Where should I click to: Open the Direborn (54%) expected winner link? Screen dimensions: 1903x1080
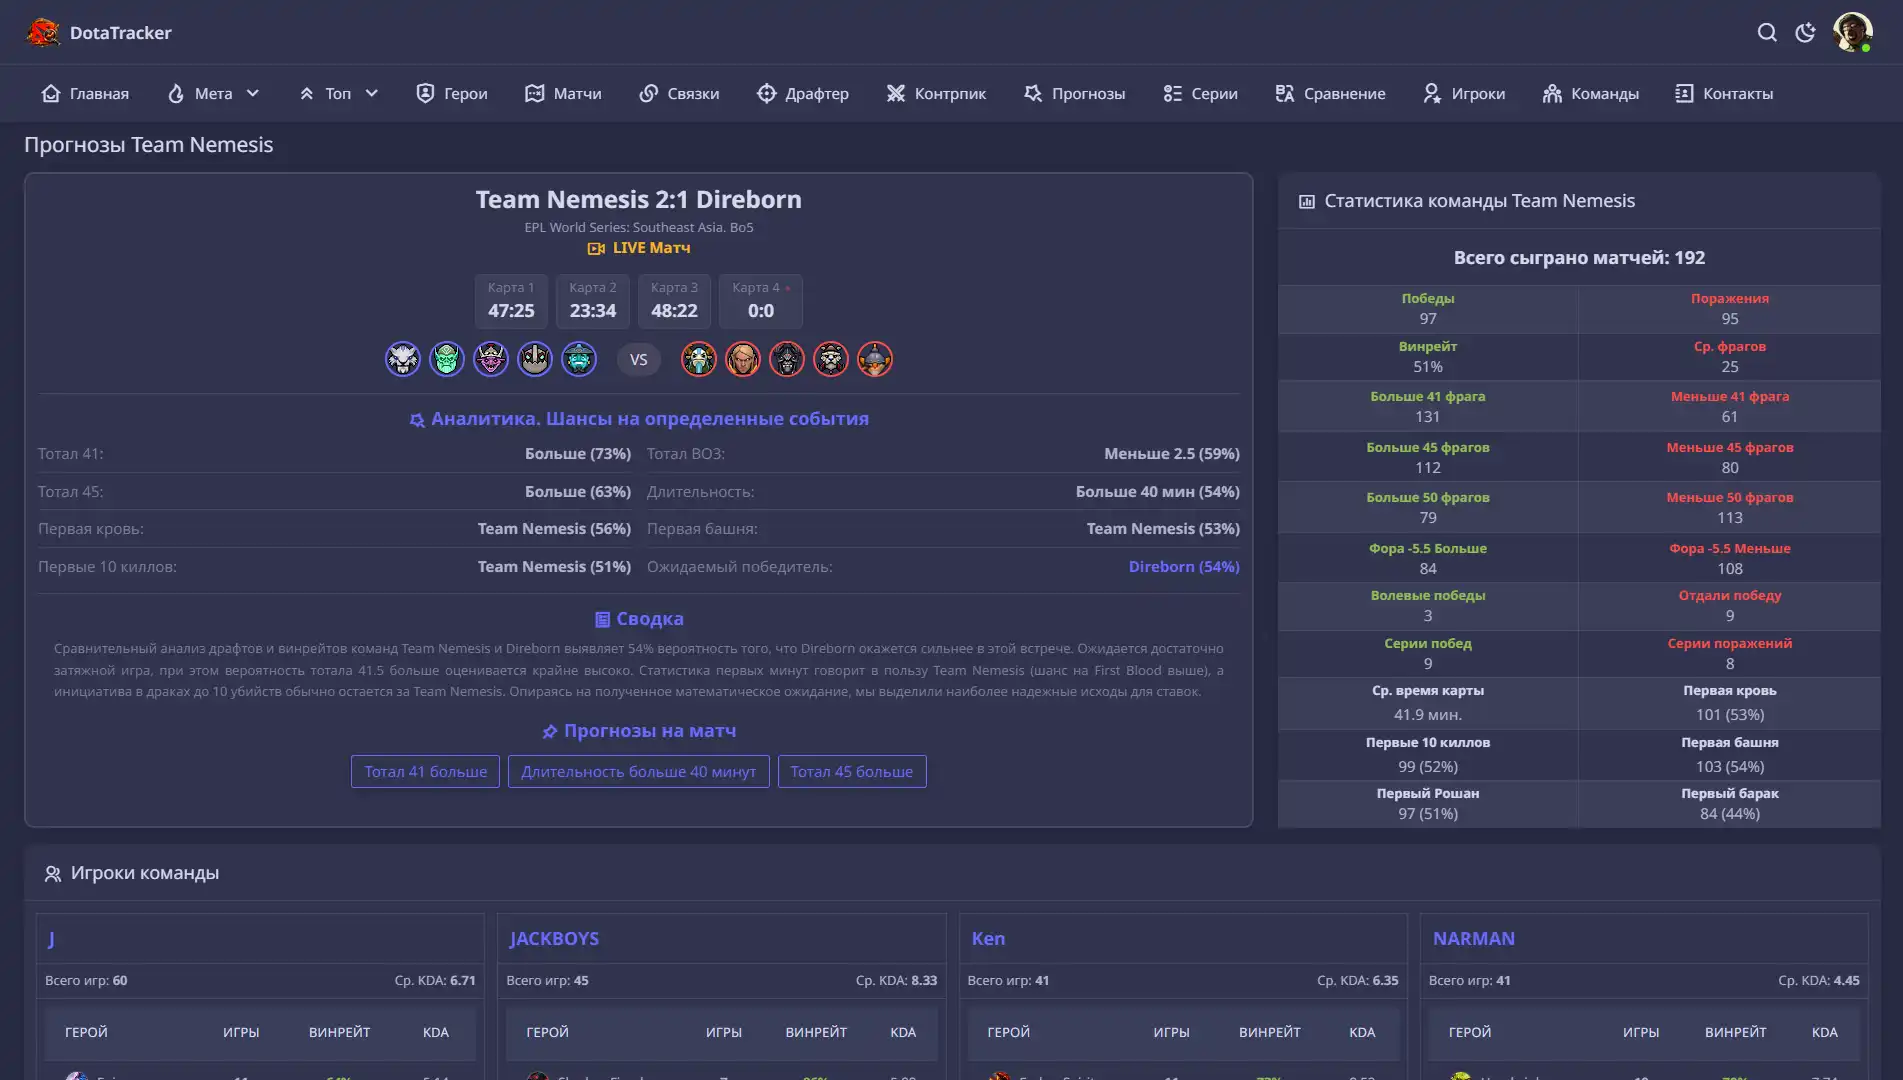1184,566
